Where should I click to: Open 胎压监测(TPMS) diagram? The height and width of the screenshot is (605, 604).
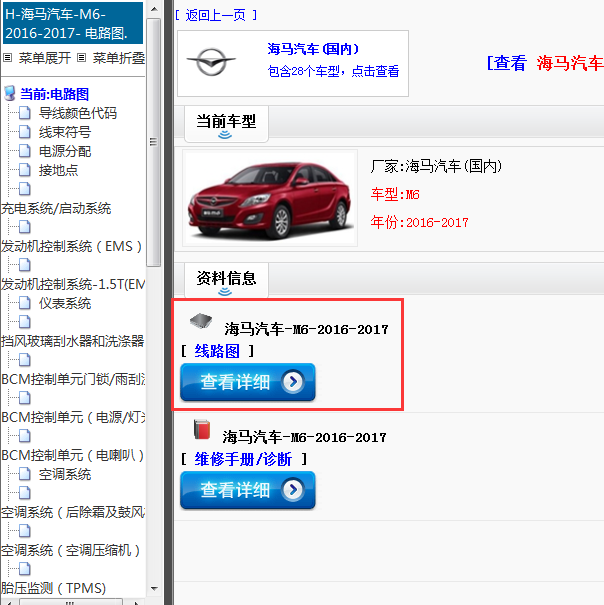(x=54, y=588)
